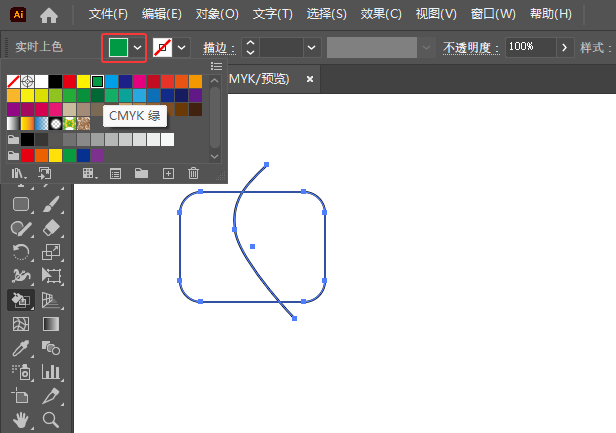The image size is (616, 433).
Task: Click the new color group folder icon
Action: [x=141, y=173]
